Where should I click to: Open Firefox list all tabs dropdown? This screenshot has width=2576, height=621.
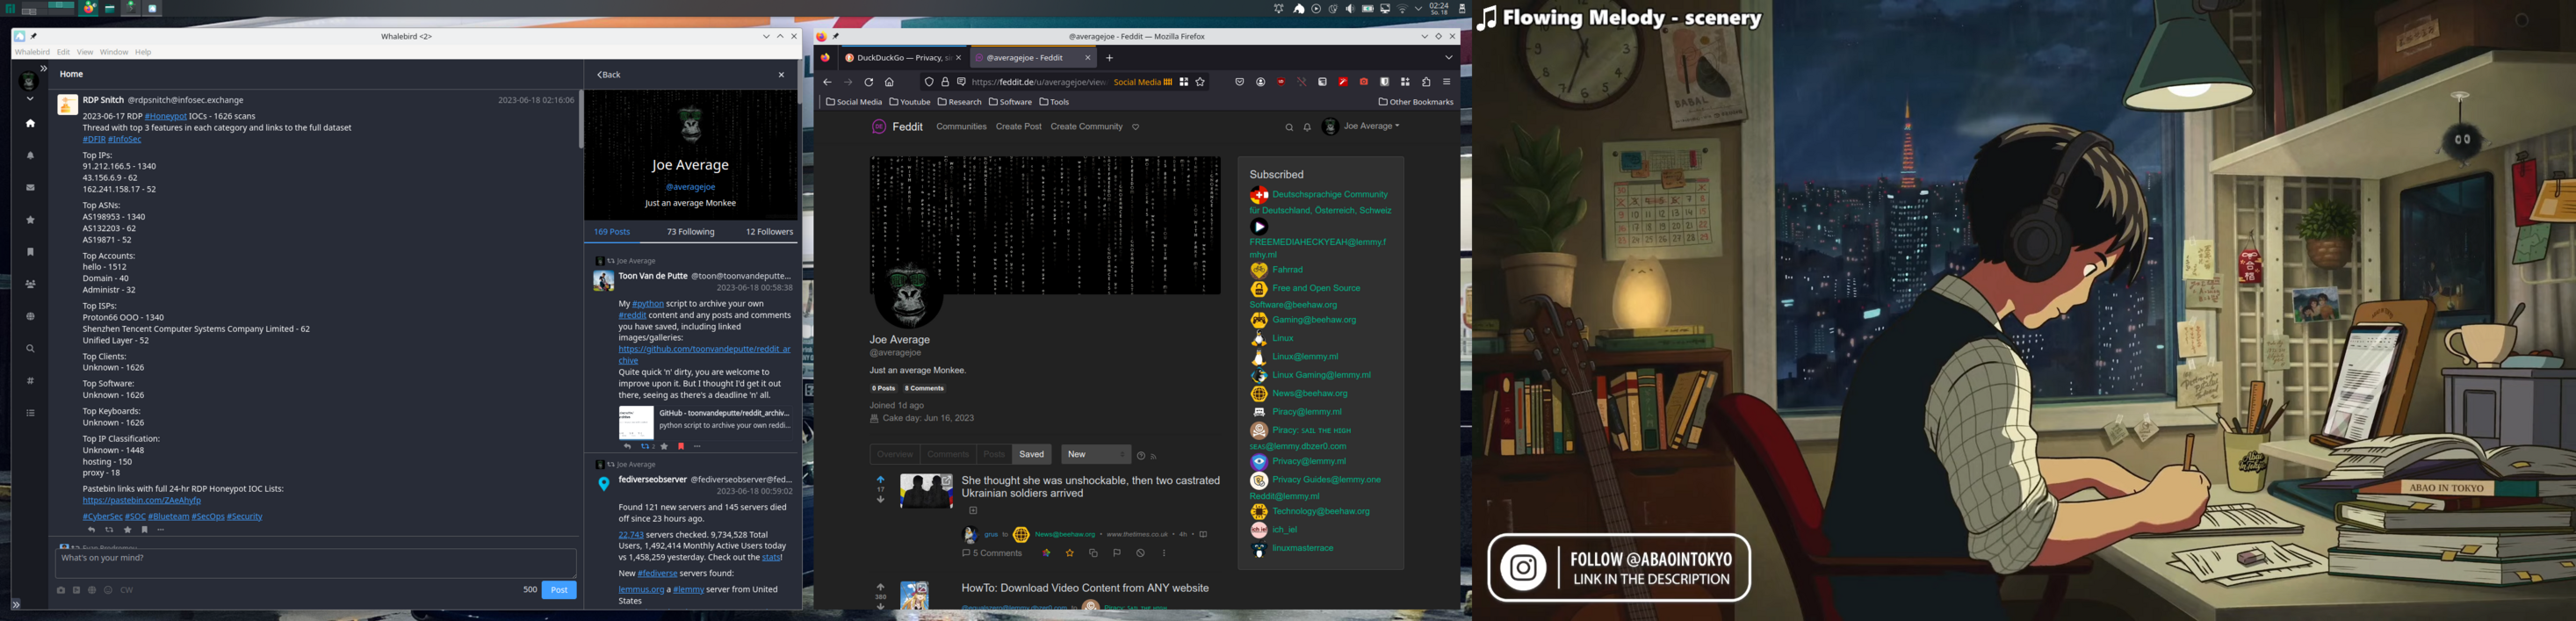(x=1448, y=58)
